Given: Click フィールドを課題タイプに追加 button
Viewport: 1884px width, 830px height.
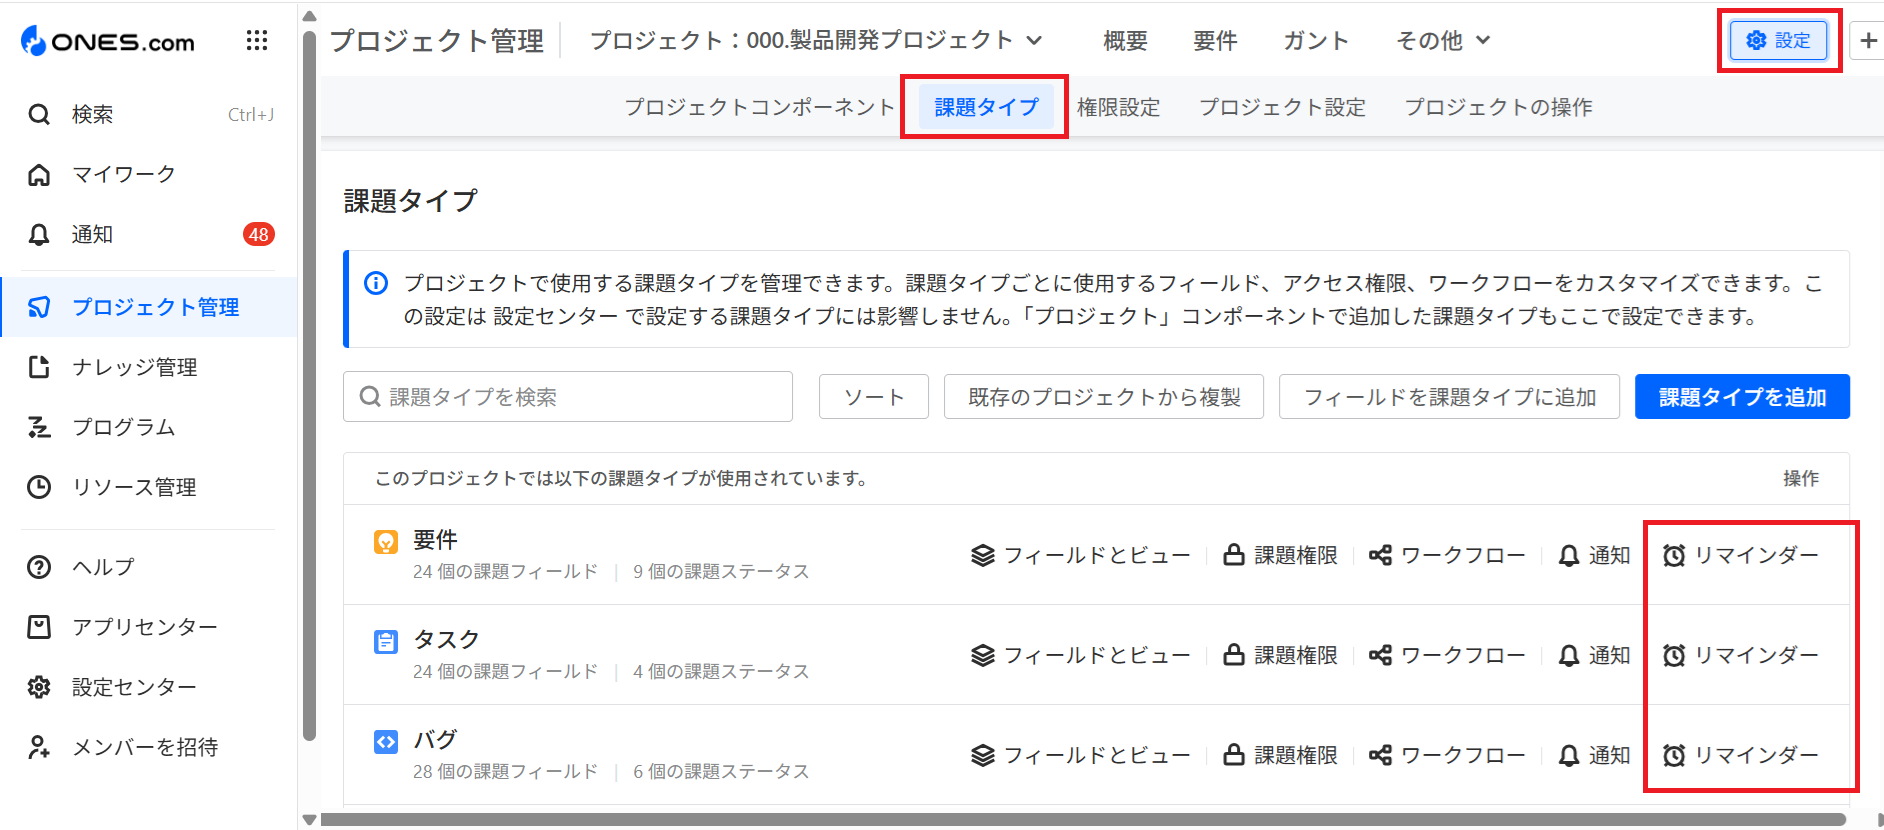Looking at the screenshot, I should (x=1449, y=397).
